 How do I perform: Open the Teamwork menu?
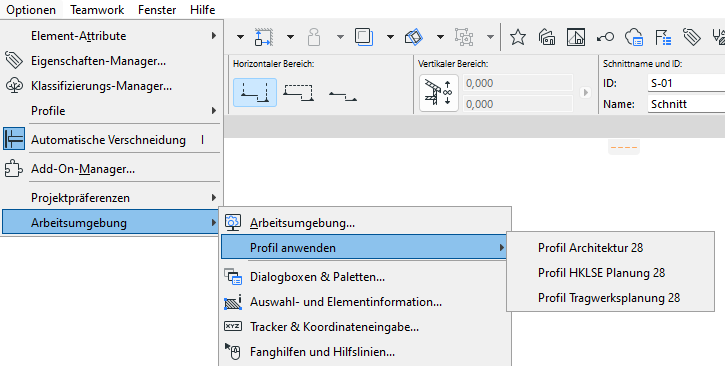[x=97, y=10]
